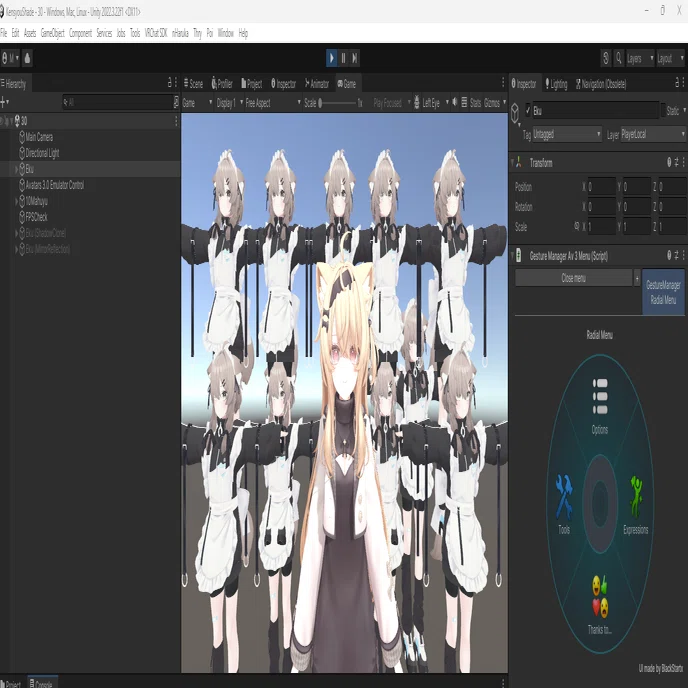Toggle the Hierarchy panel lock icon
688x688 pixels.
point(169,82)
